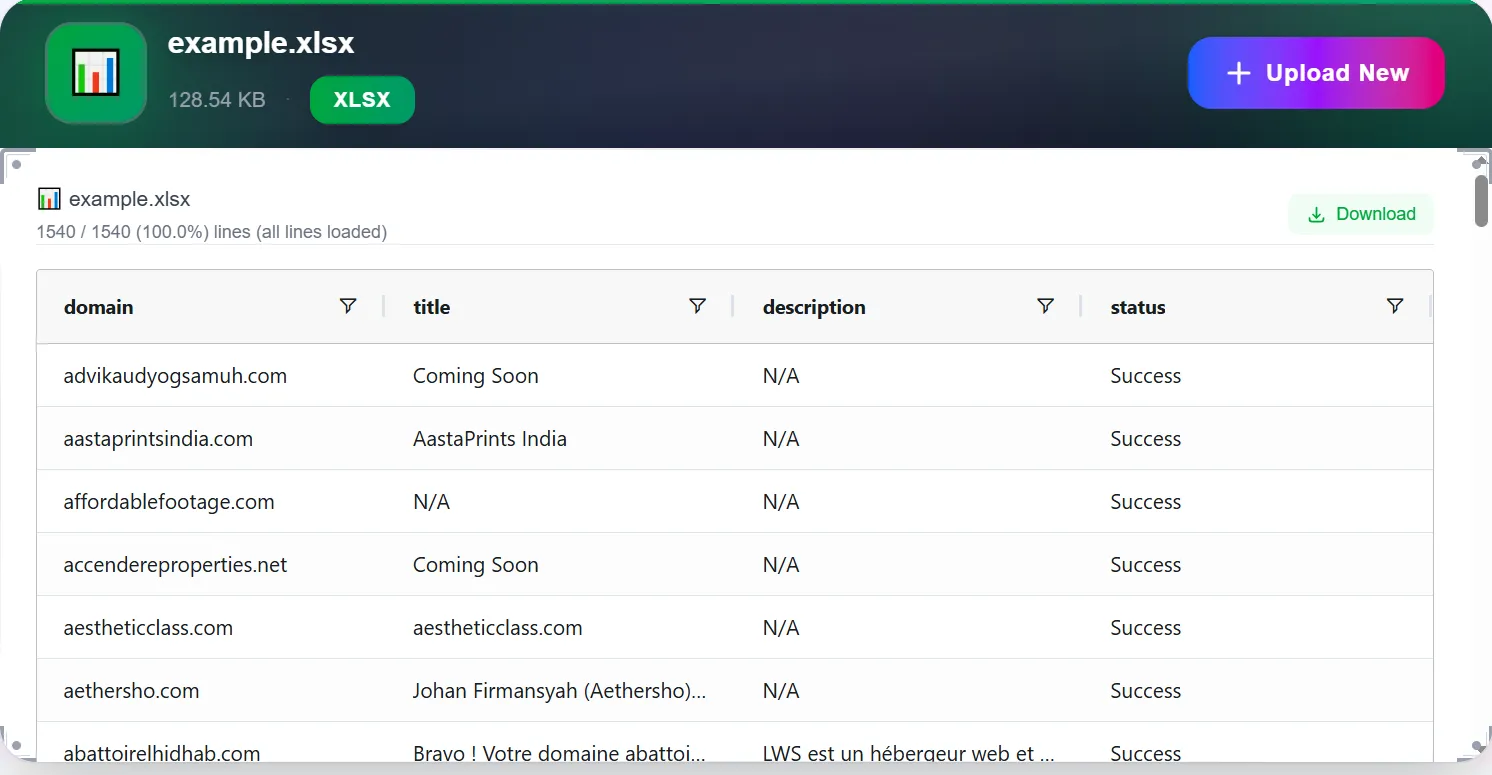
Task: Open the title column filter
Action: coord(698,306)
